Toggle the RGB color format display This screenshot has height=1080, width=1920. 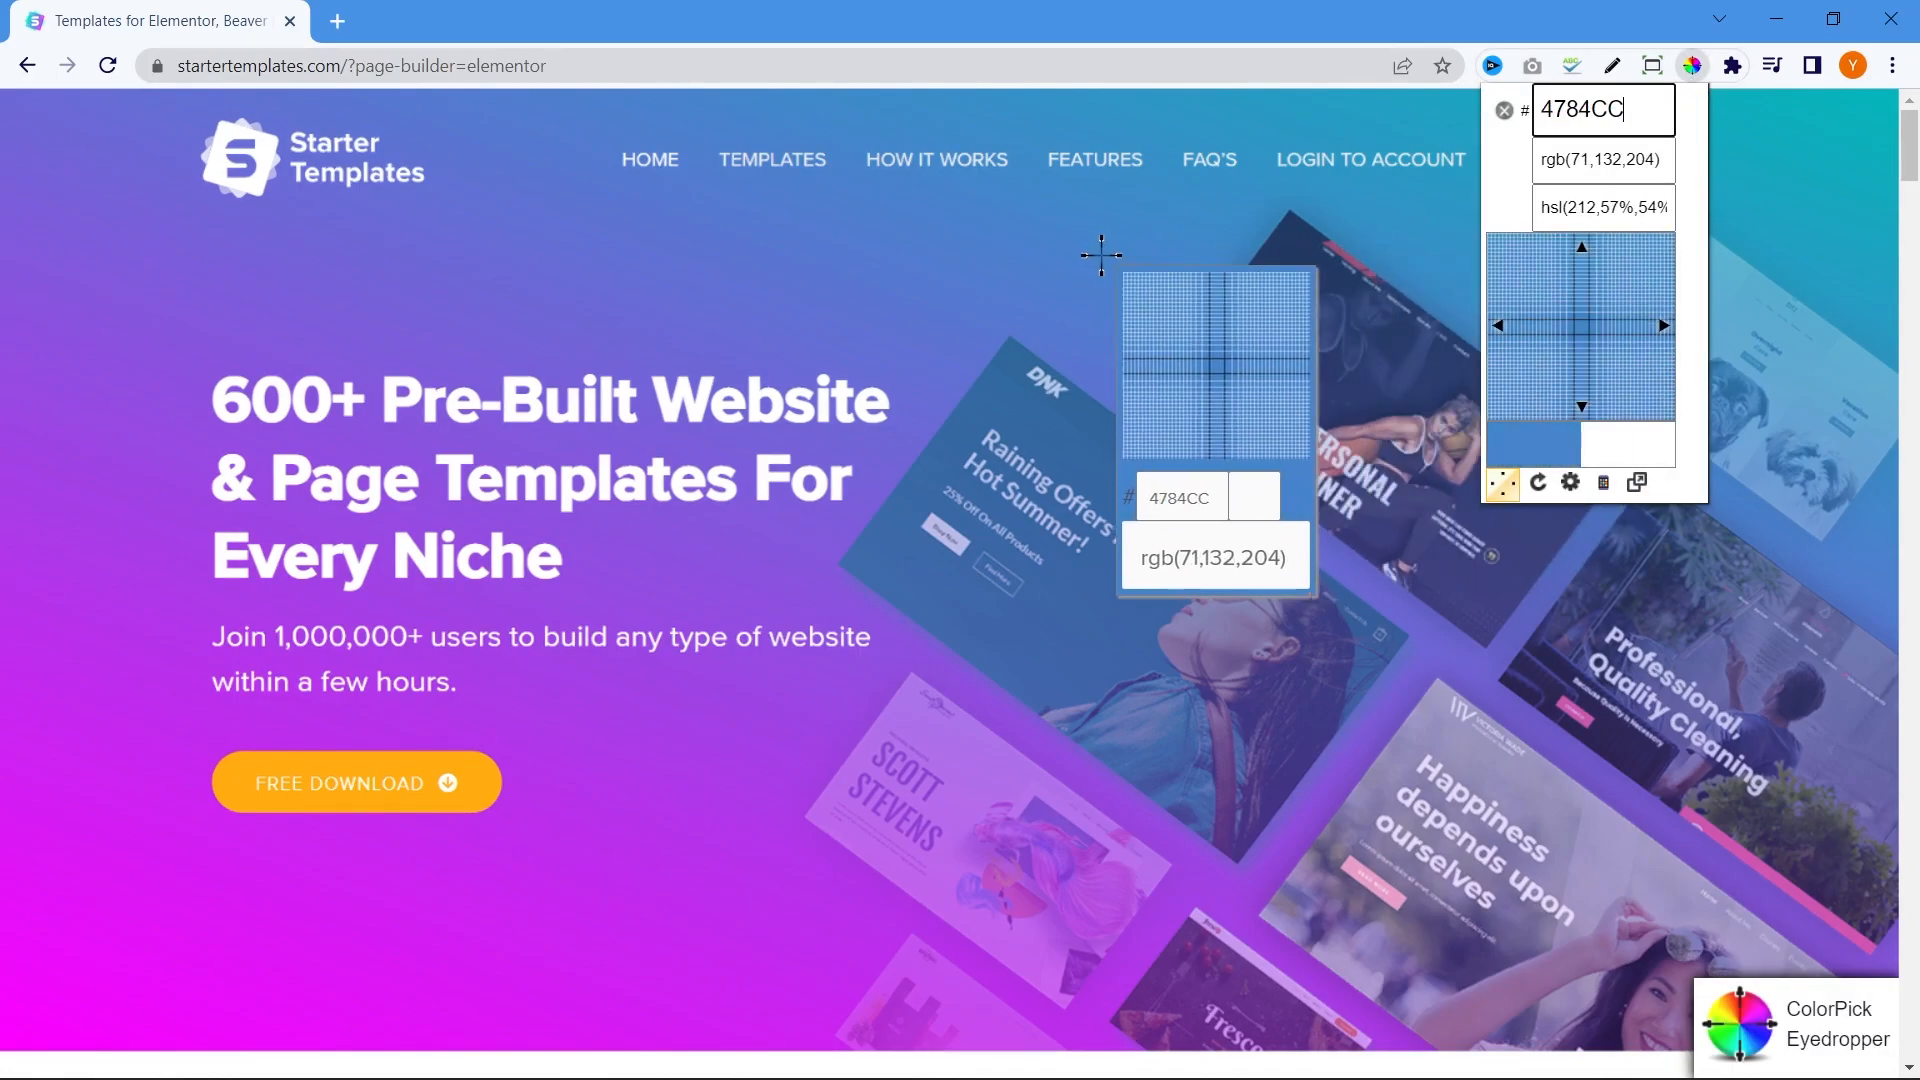pyautogui.click(x=1602, y=158)
